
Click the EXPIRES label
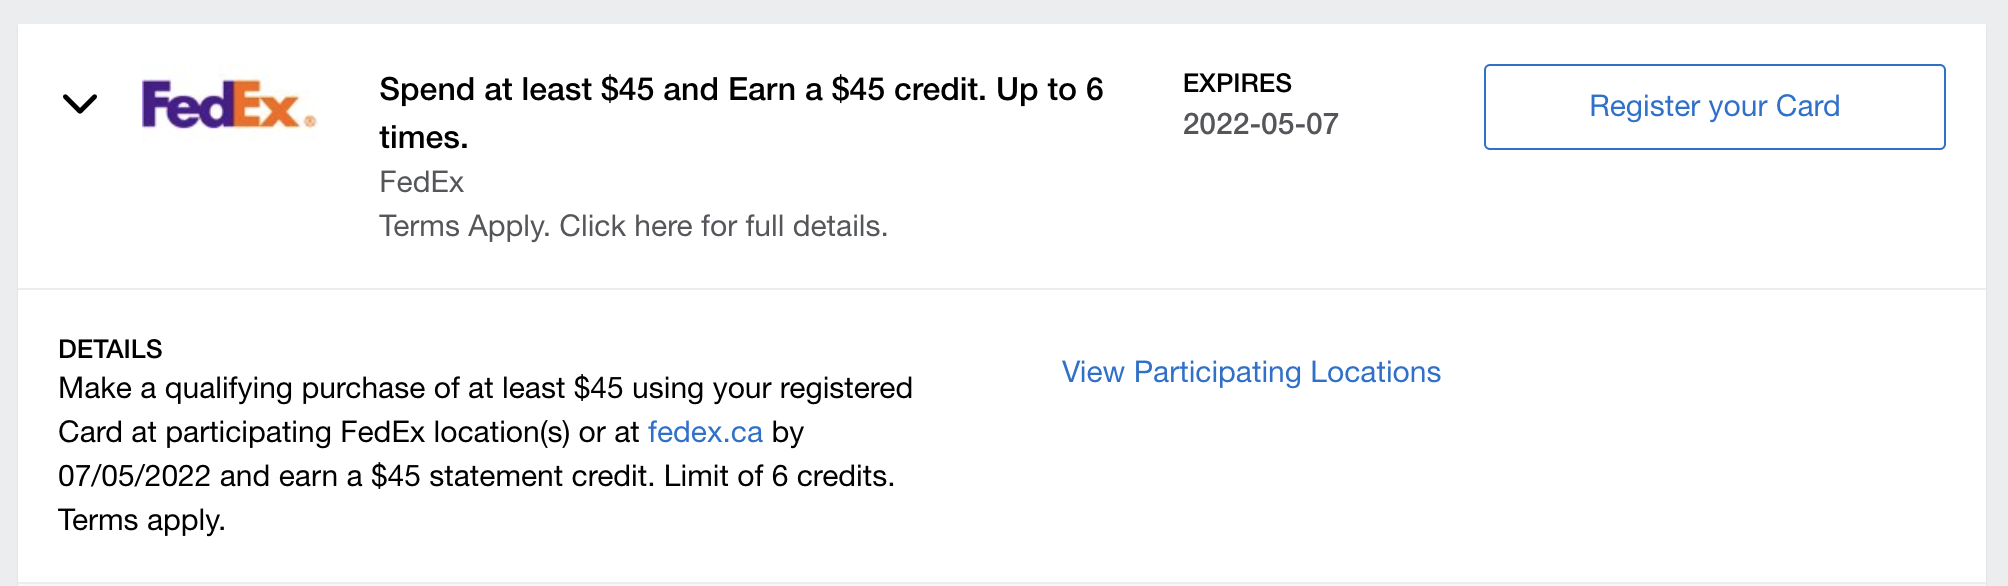[1237, 83]
